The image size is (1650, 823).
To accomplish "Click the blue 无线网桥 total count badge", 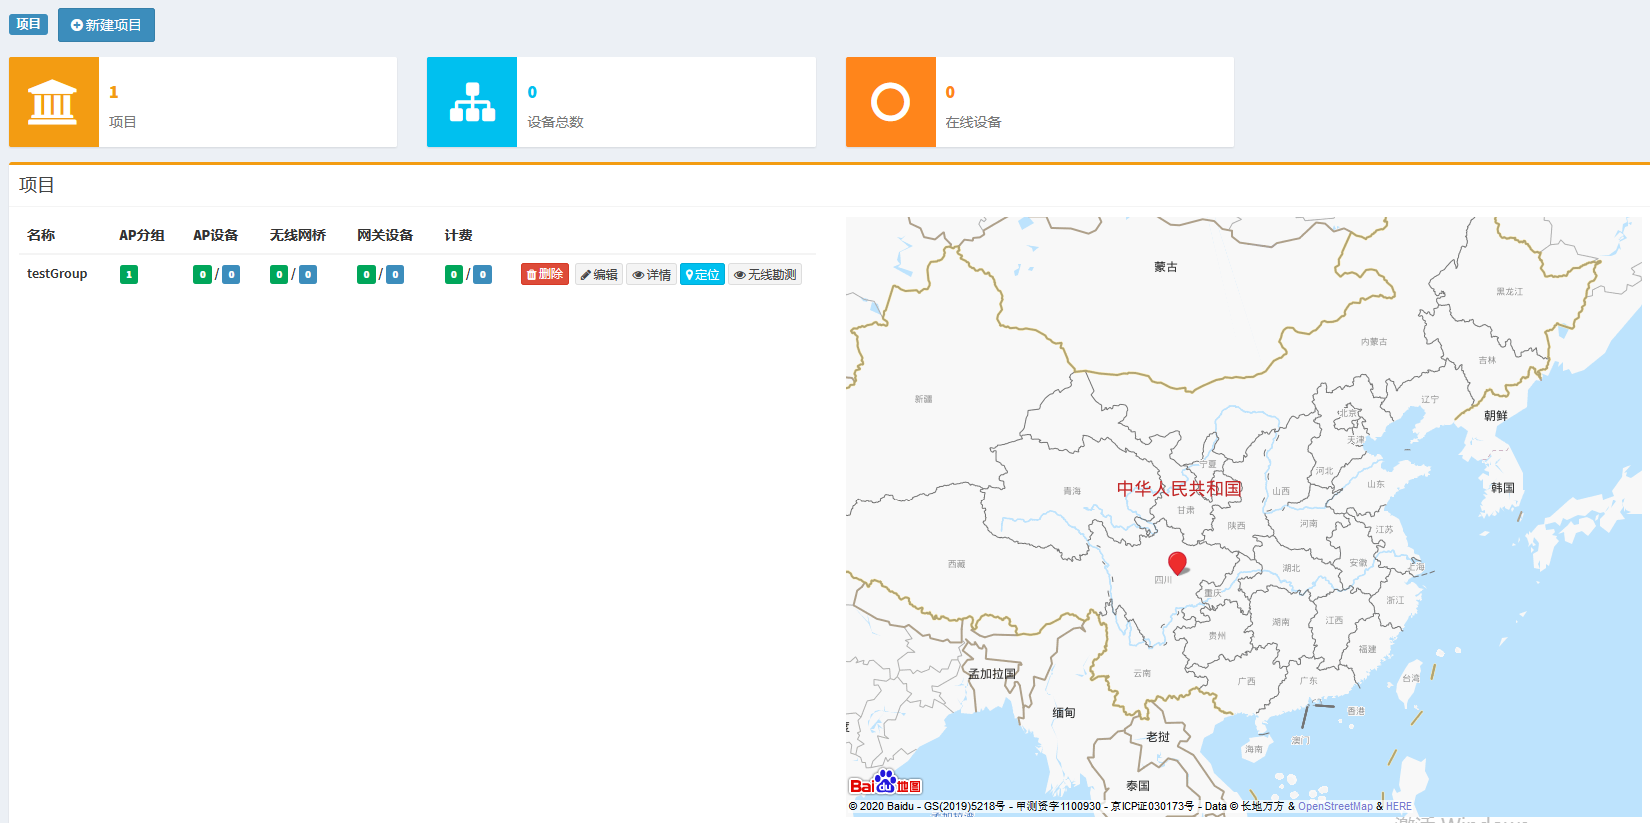I will click(x=308, y=274).
